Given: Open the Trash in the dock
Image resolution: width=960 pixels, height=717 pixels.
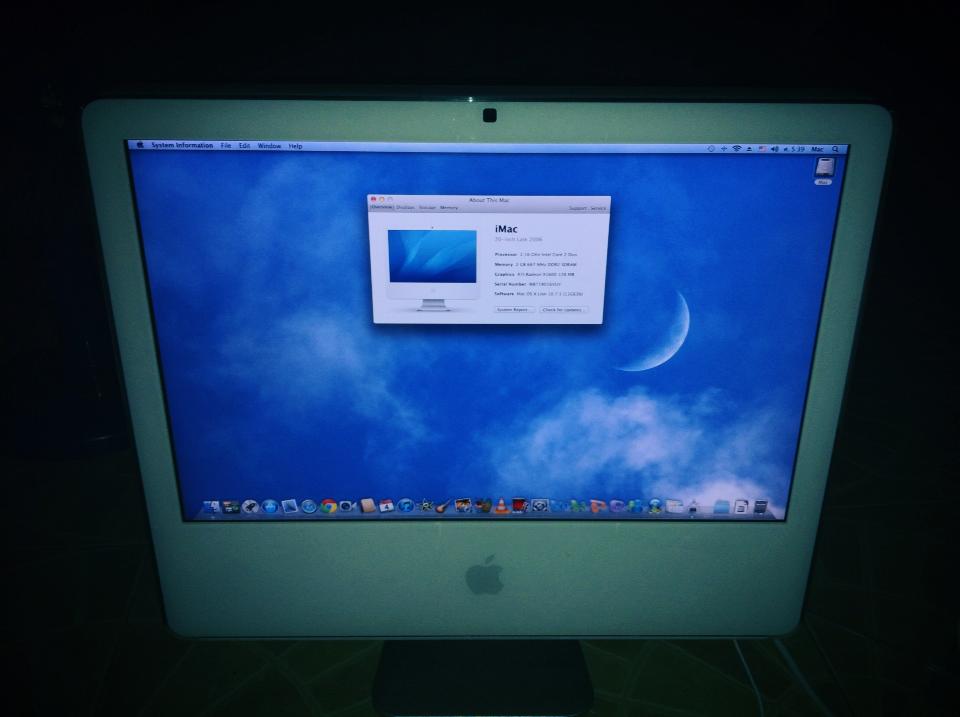Looking at the screenshot, I should click(x=761, y=507).
